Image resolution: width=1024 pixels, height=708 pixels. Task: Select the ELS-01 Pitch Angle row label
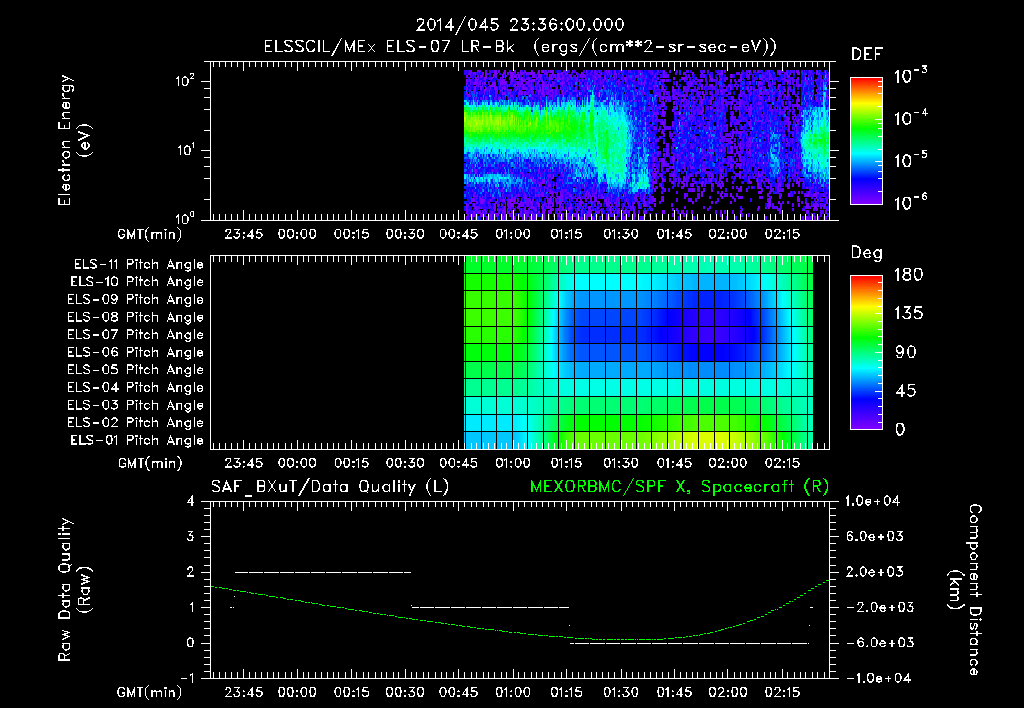point(137,440)
